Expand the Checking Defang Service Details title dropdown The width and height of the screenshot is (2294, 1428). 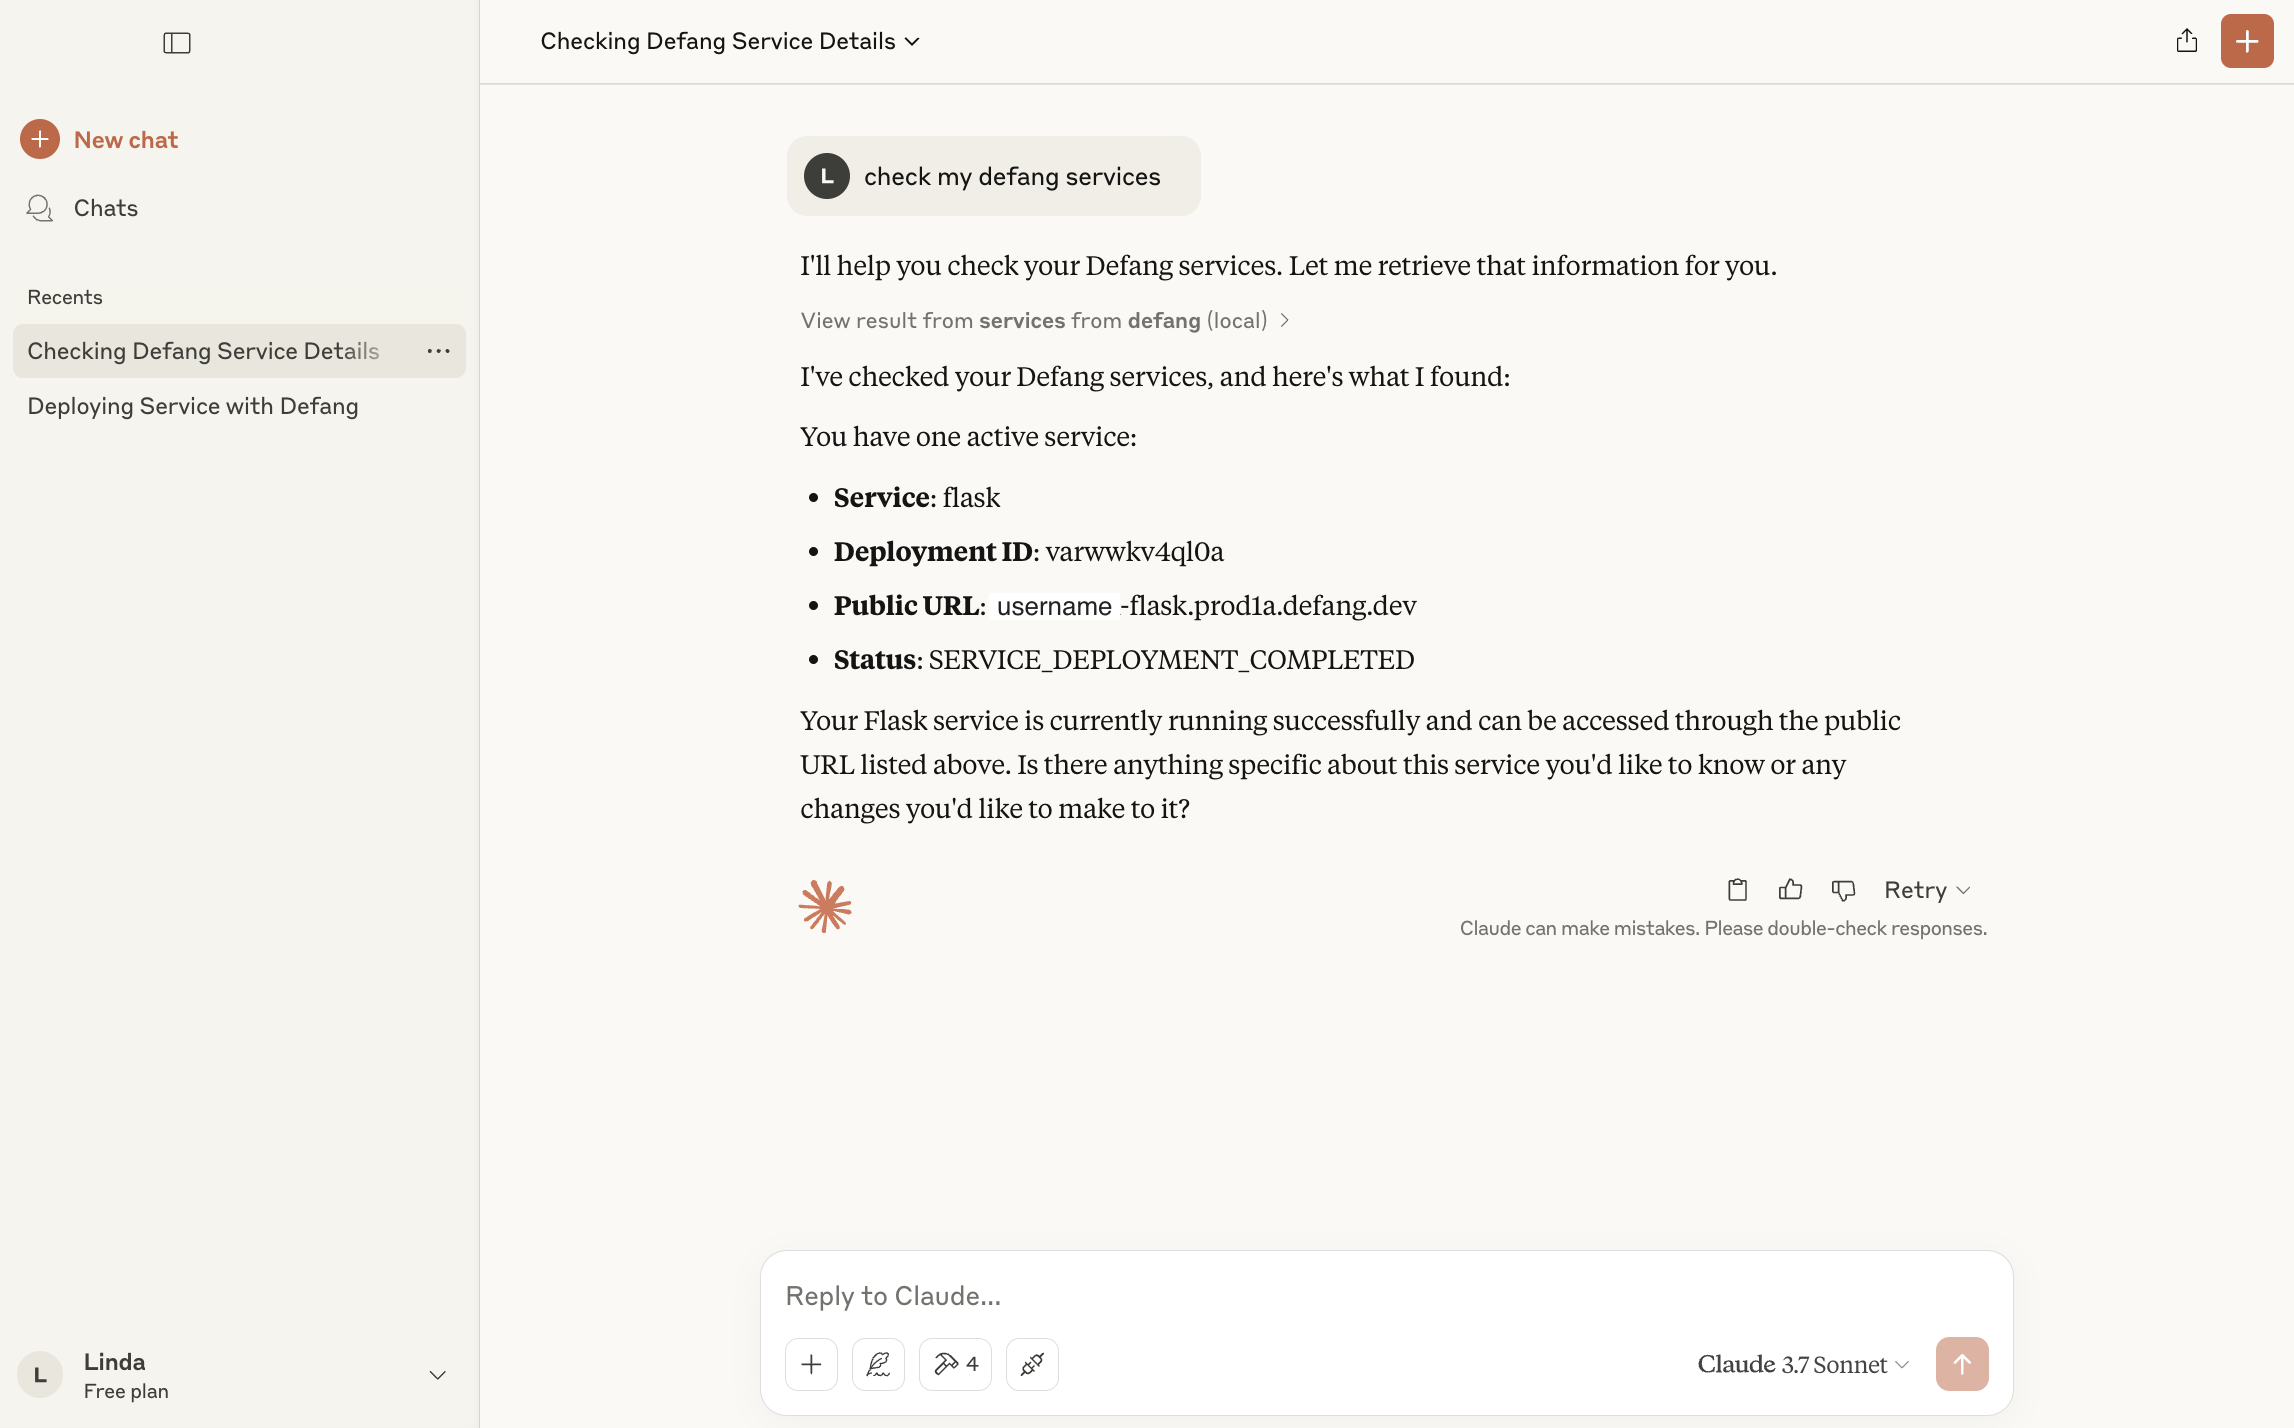click(730, 41)
